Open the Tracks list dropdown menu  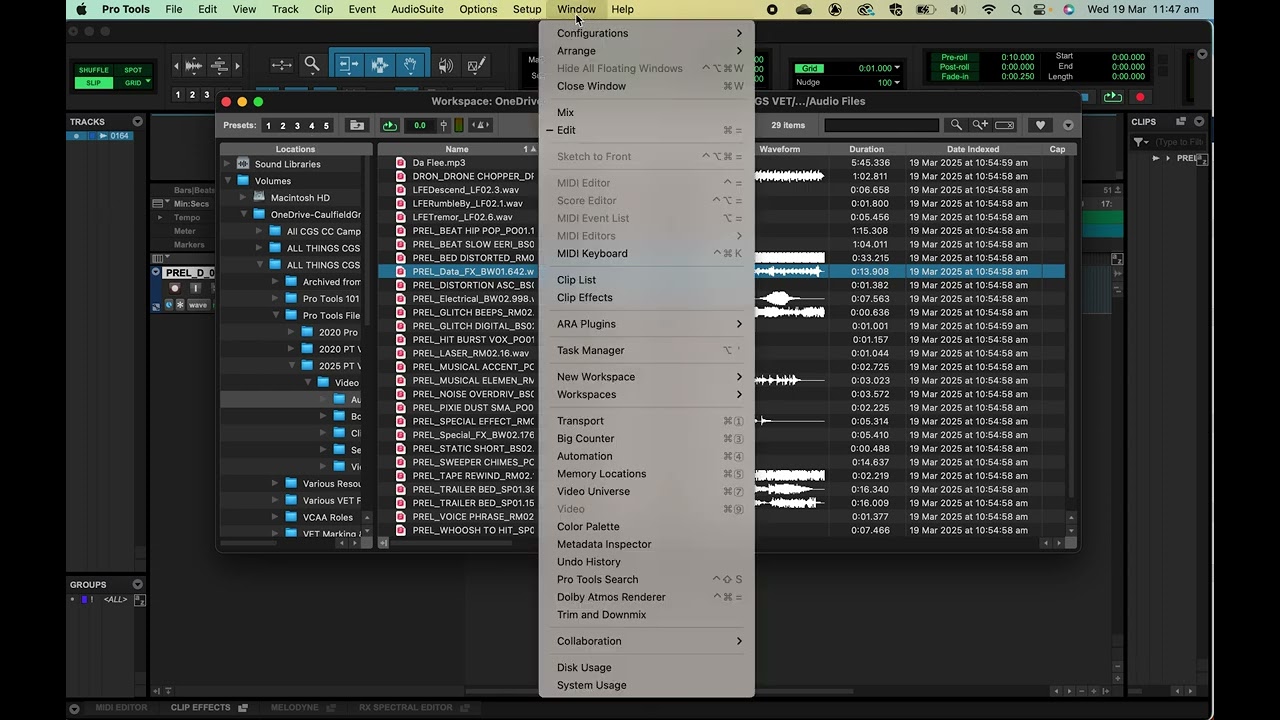point(138,121)
